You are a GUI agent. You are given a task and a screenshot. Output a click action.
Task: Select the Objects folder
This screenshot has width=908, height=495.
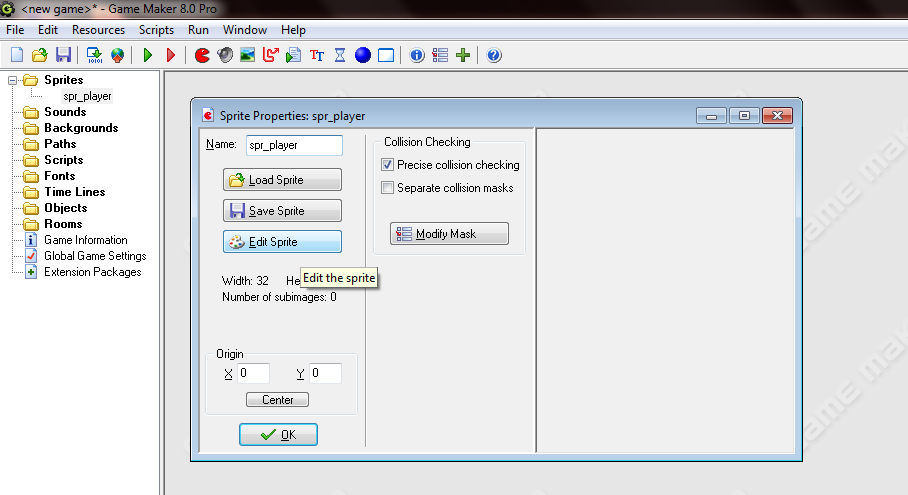coord(65,208)
